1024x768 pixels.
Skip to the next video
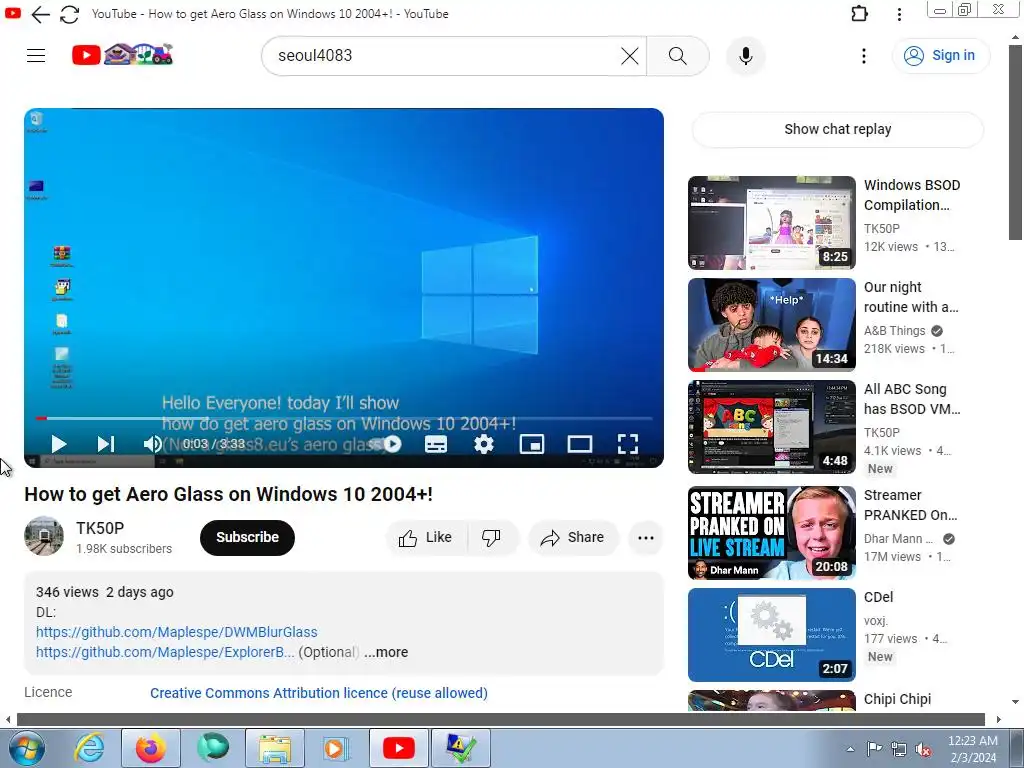(106, 444)
